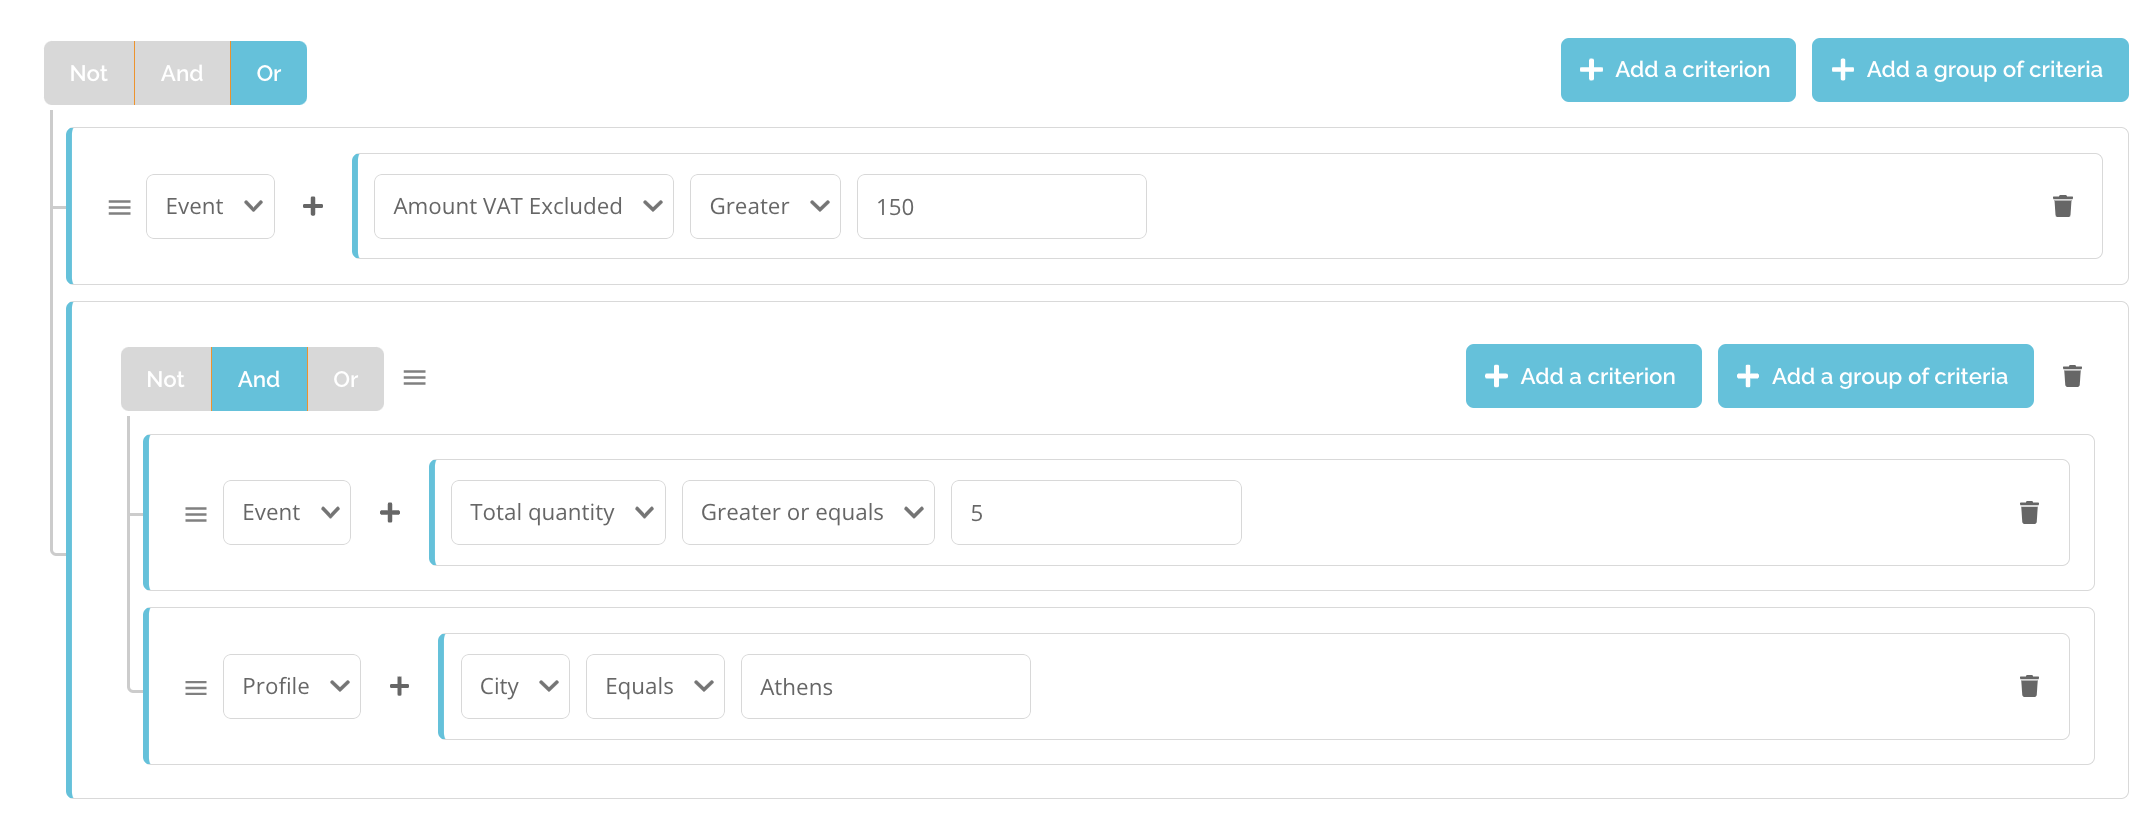This screenshot has width=2156, height=826.
Task: Delete the Total quantity criterion
Action: point(2029,512)
